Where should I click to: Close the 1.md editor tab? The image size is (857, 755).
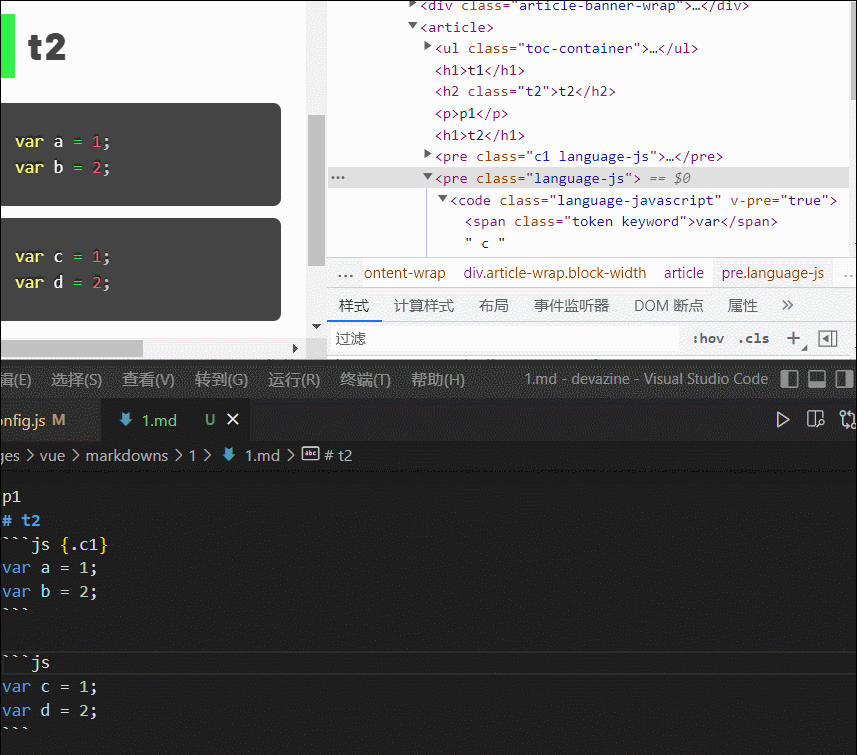click(x=233, y=419)
